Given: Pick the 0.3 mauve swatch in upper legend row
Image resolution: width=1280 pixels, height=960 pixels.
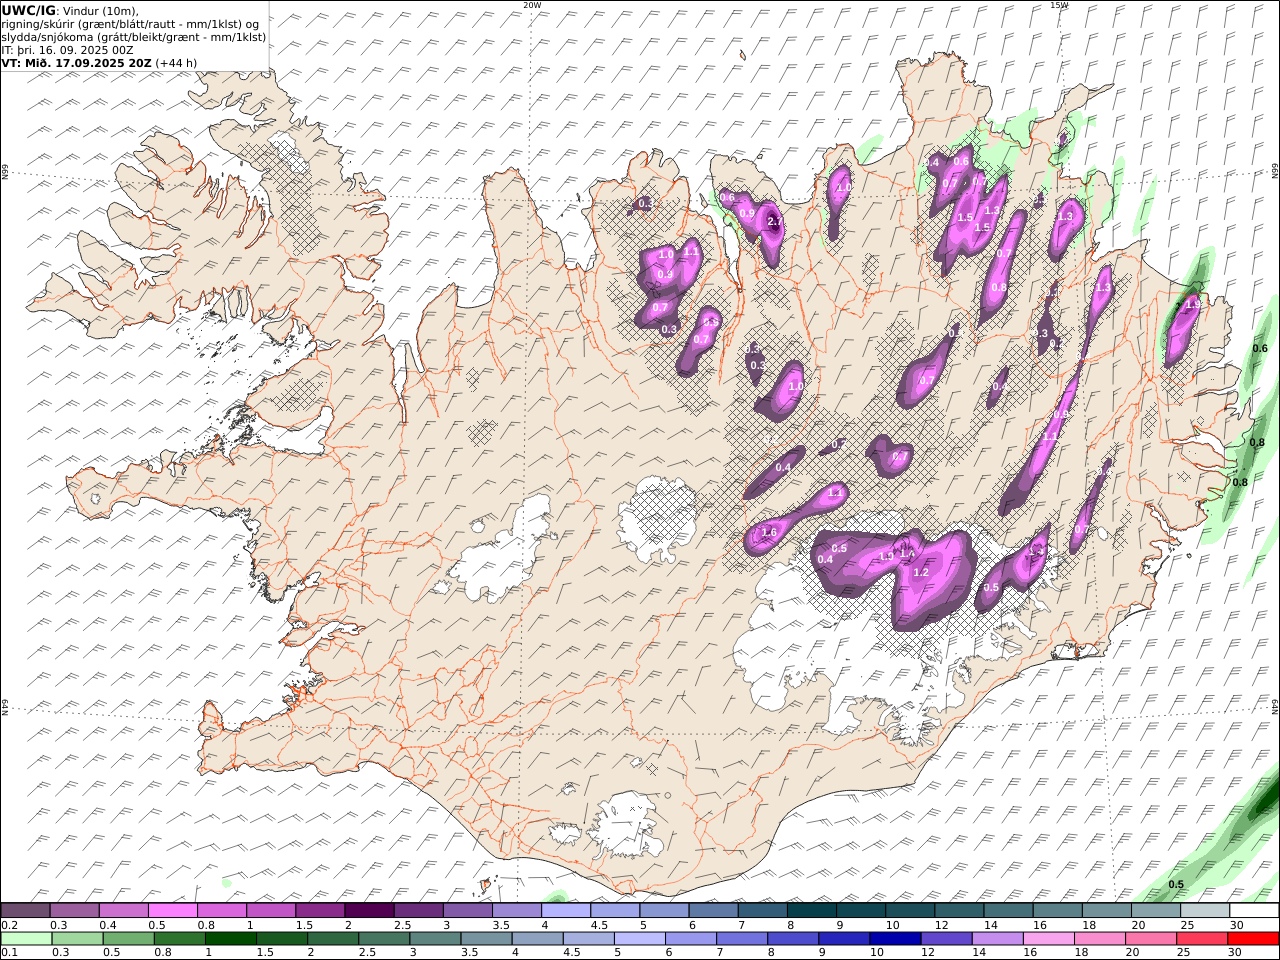Looking at the screenshot, I should coord(74,910).
